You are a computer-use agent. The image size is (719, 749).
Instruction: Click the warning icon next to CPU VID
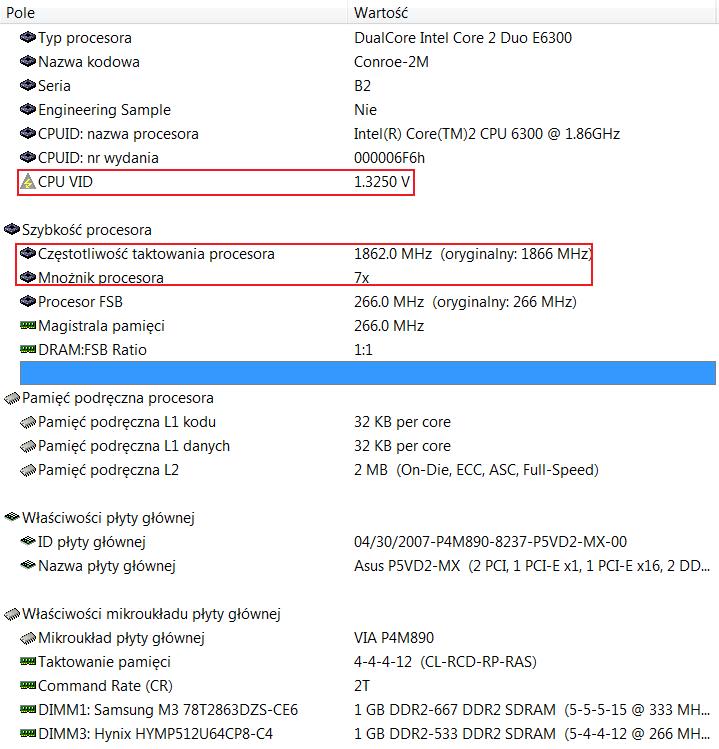click(28, 183)
